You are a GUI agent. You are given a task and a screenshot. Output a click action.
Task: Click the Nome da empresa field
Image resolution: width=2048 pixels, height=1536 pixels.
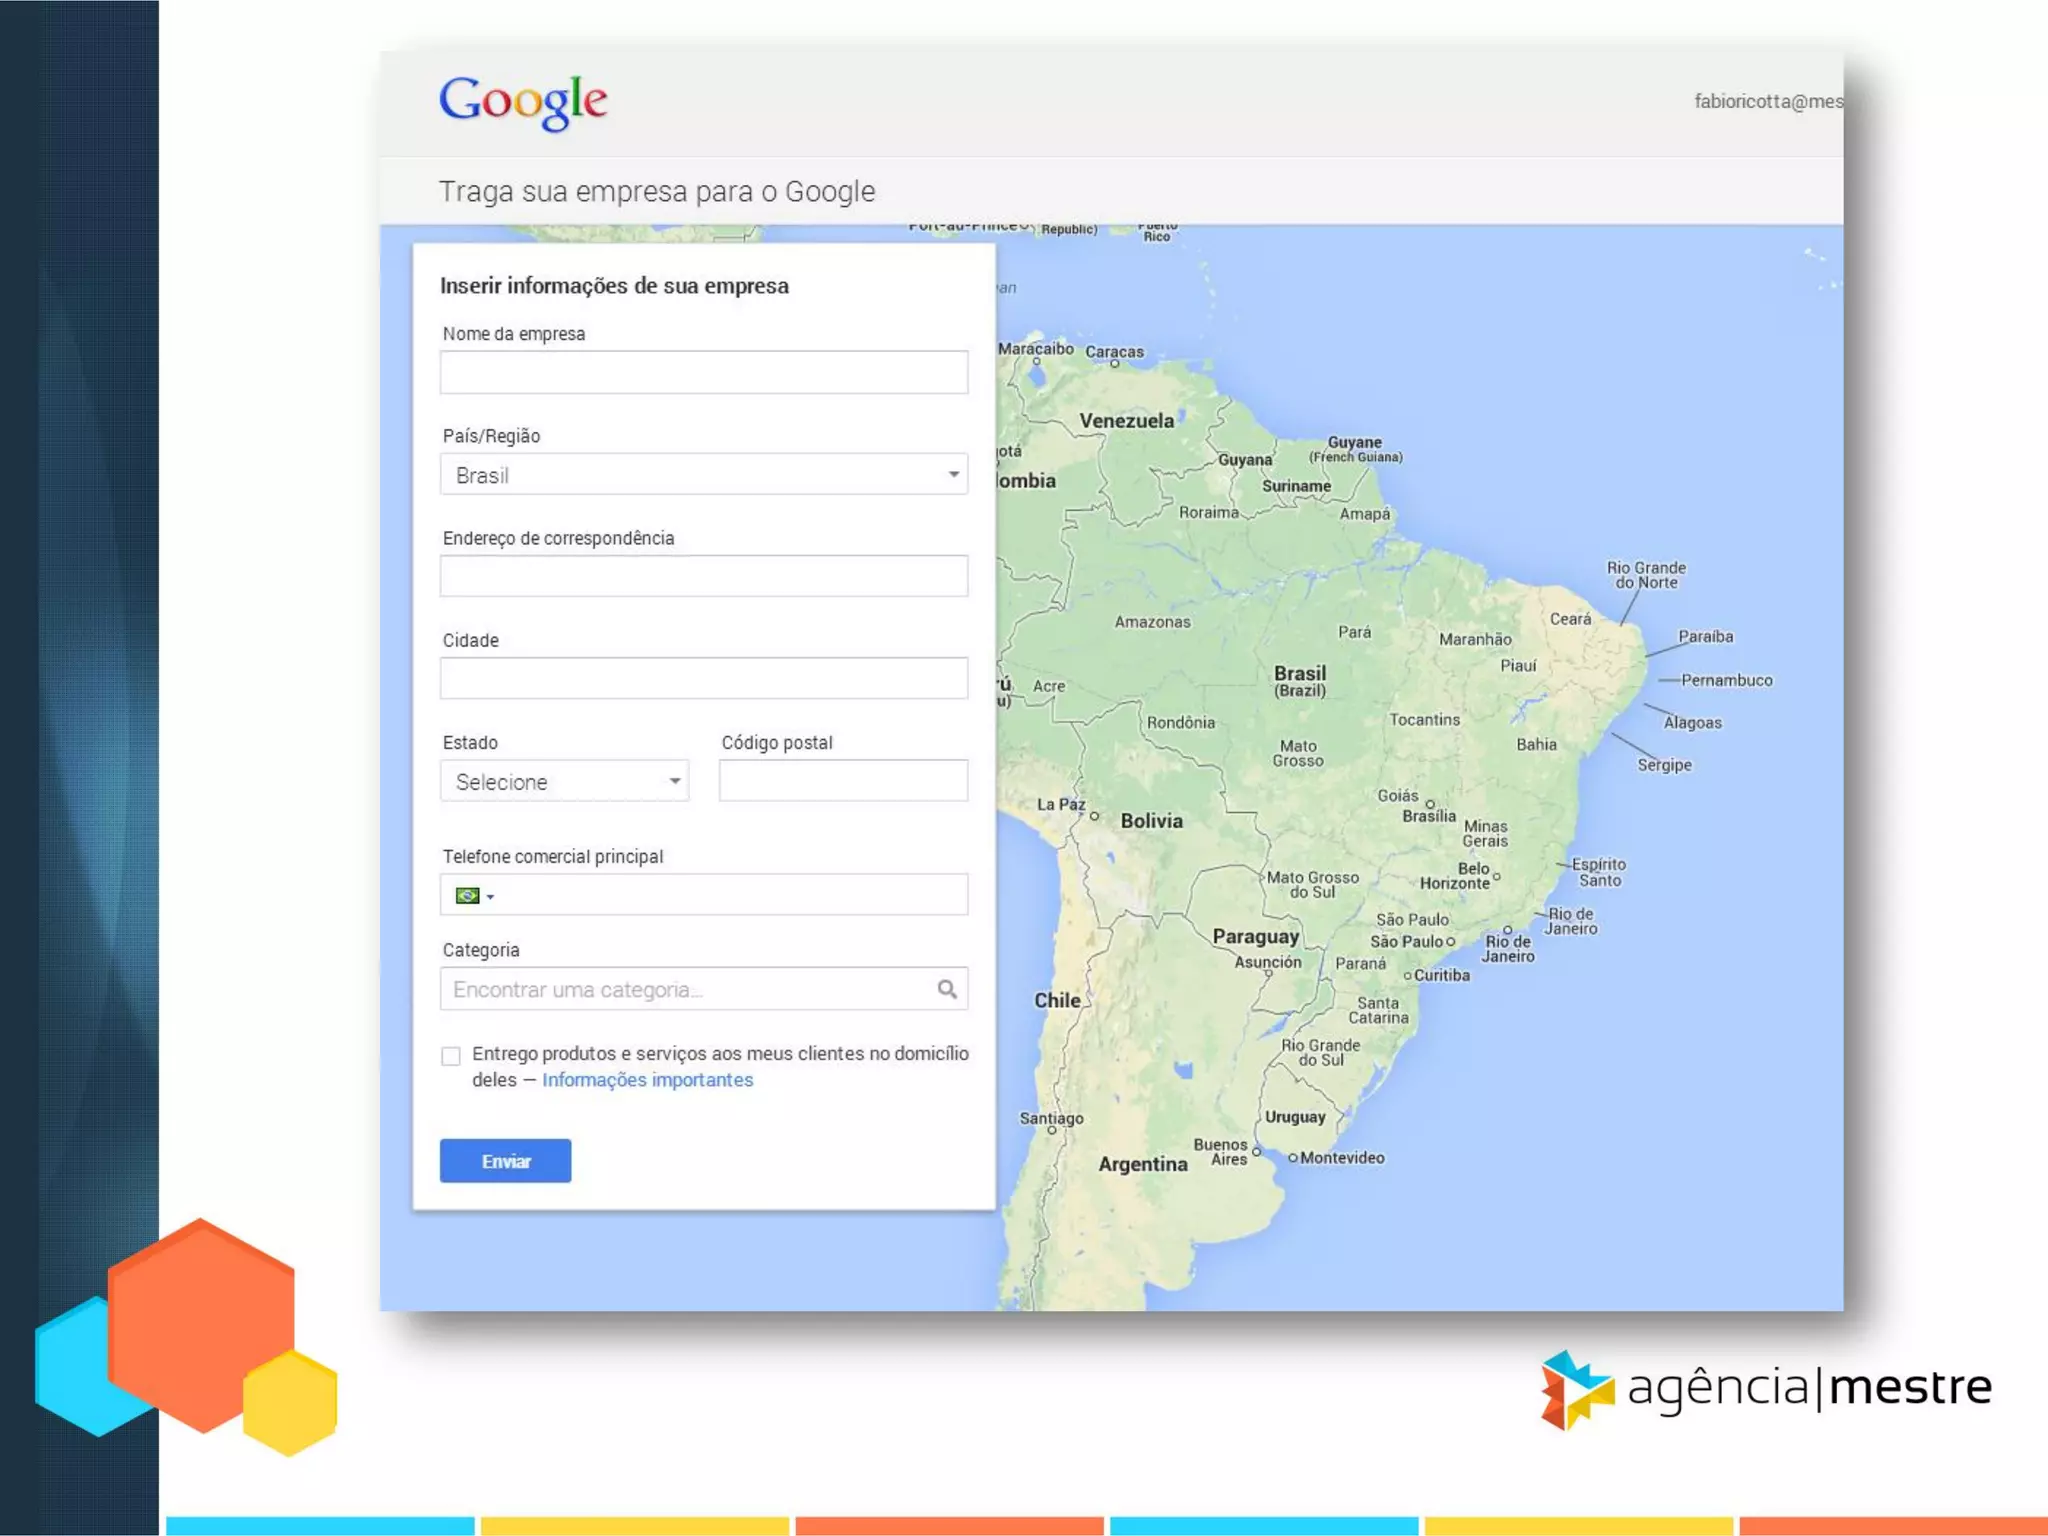pyautogui.click(x=703, y=372)
